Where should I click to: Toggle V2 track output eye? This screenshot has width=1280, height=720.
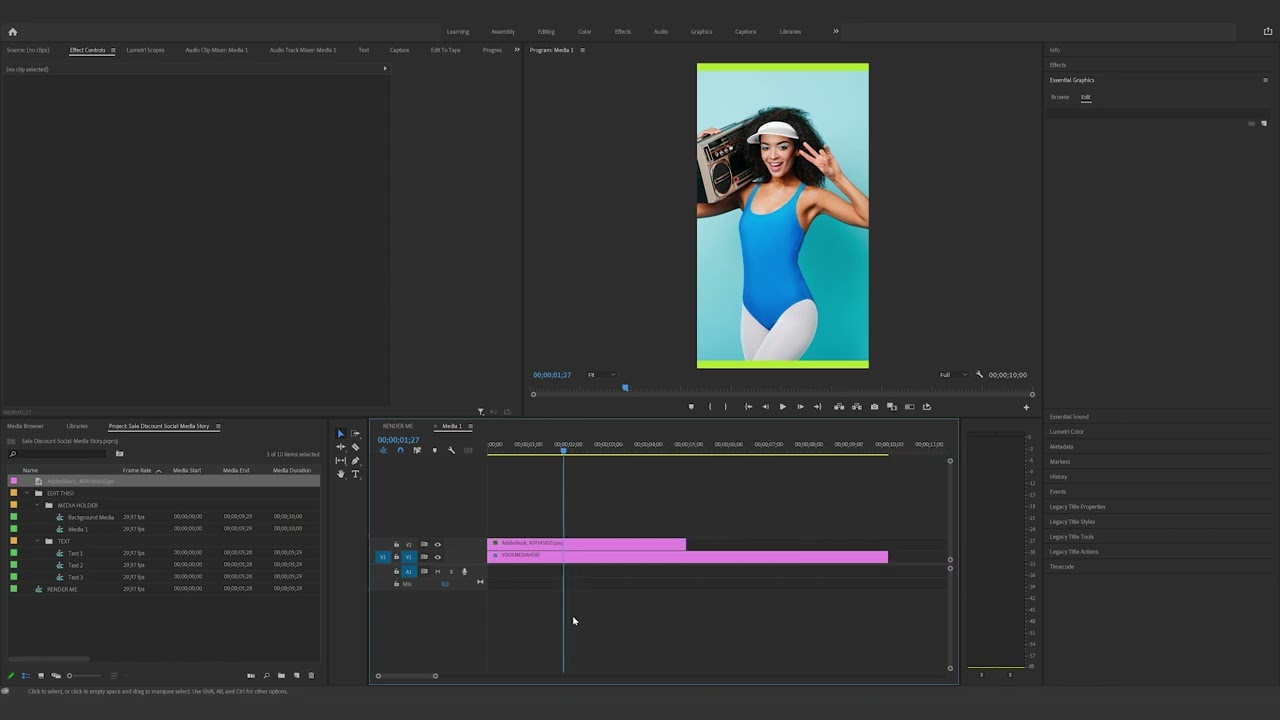pos(437,545)
